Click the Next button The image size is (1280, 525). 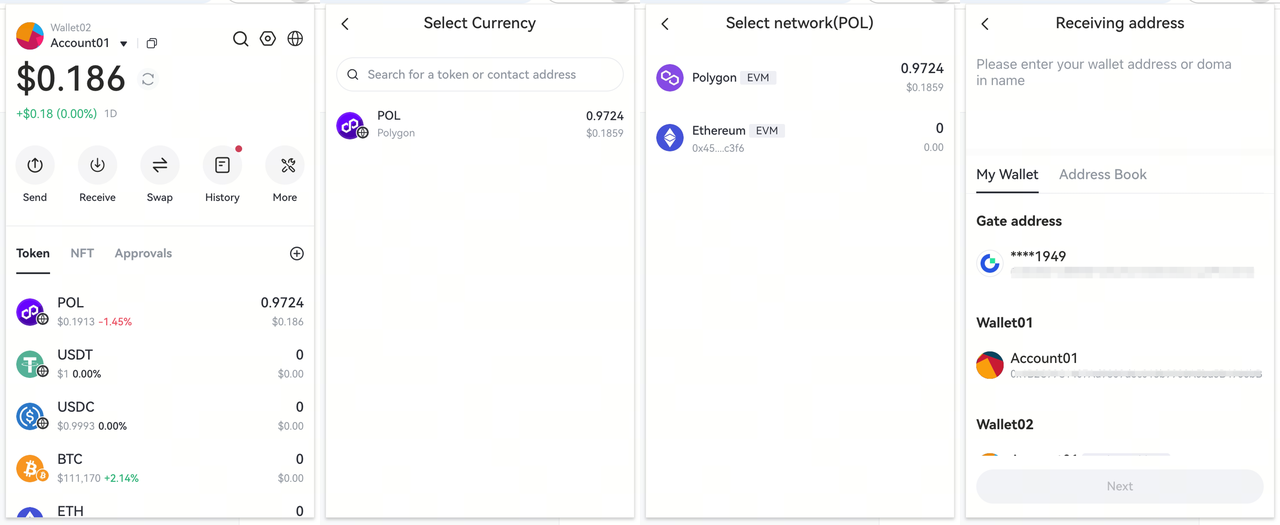click(x=1119, y=486)
